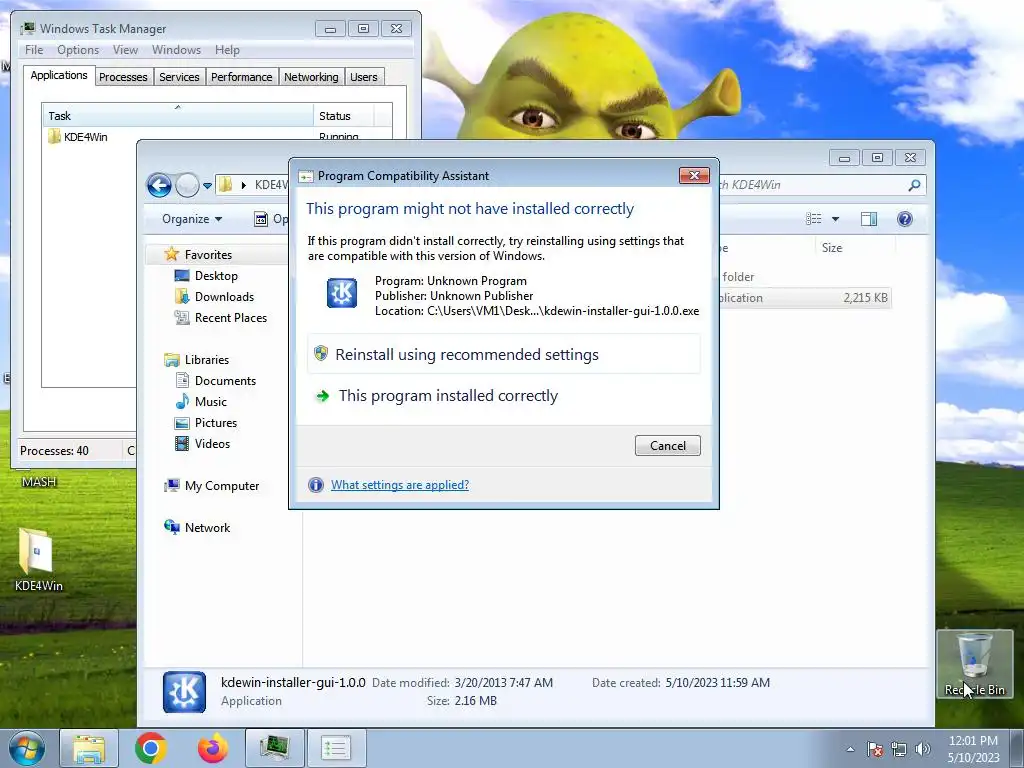
Task: Click the info icon beside settings link
Action: tap(315, 485)
